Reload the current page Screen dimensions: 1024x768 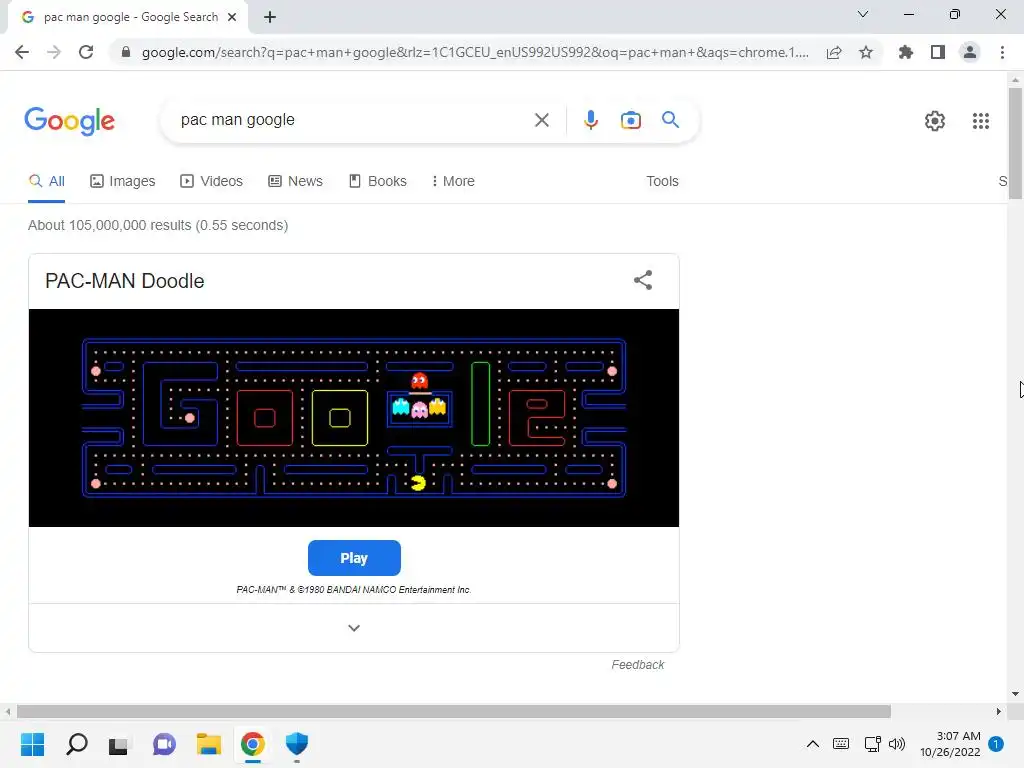click(86, 52)
